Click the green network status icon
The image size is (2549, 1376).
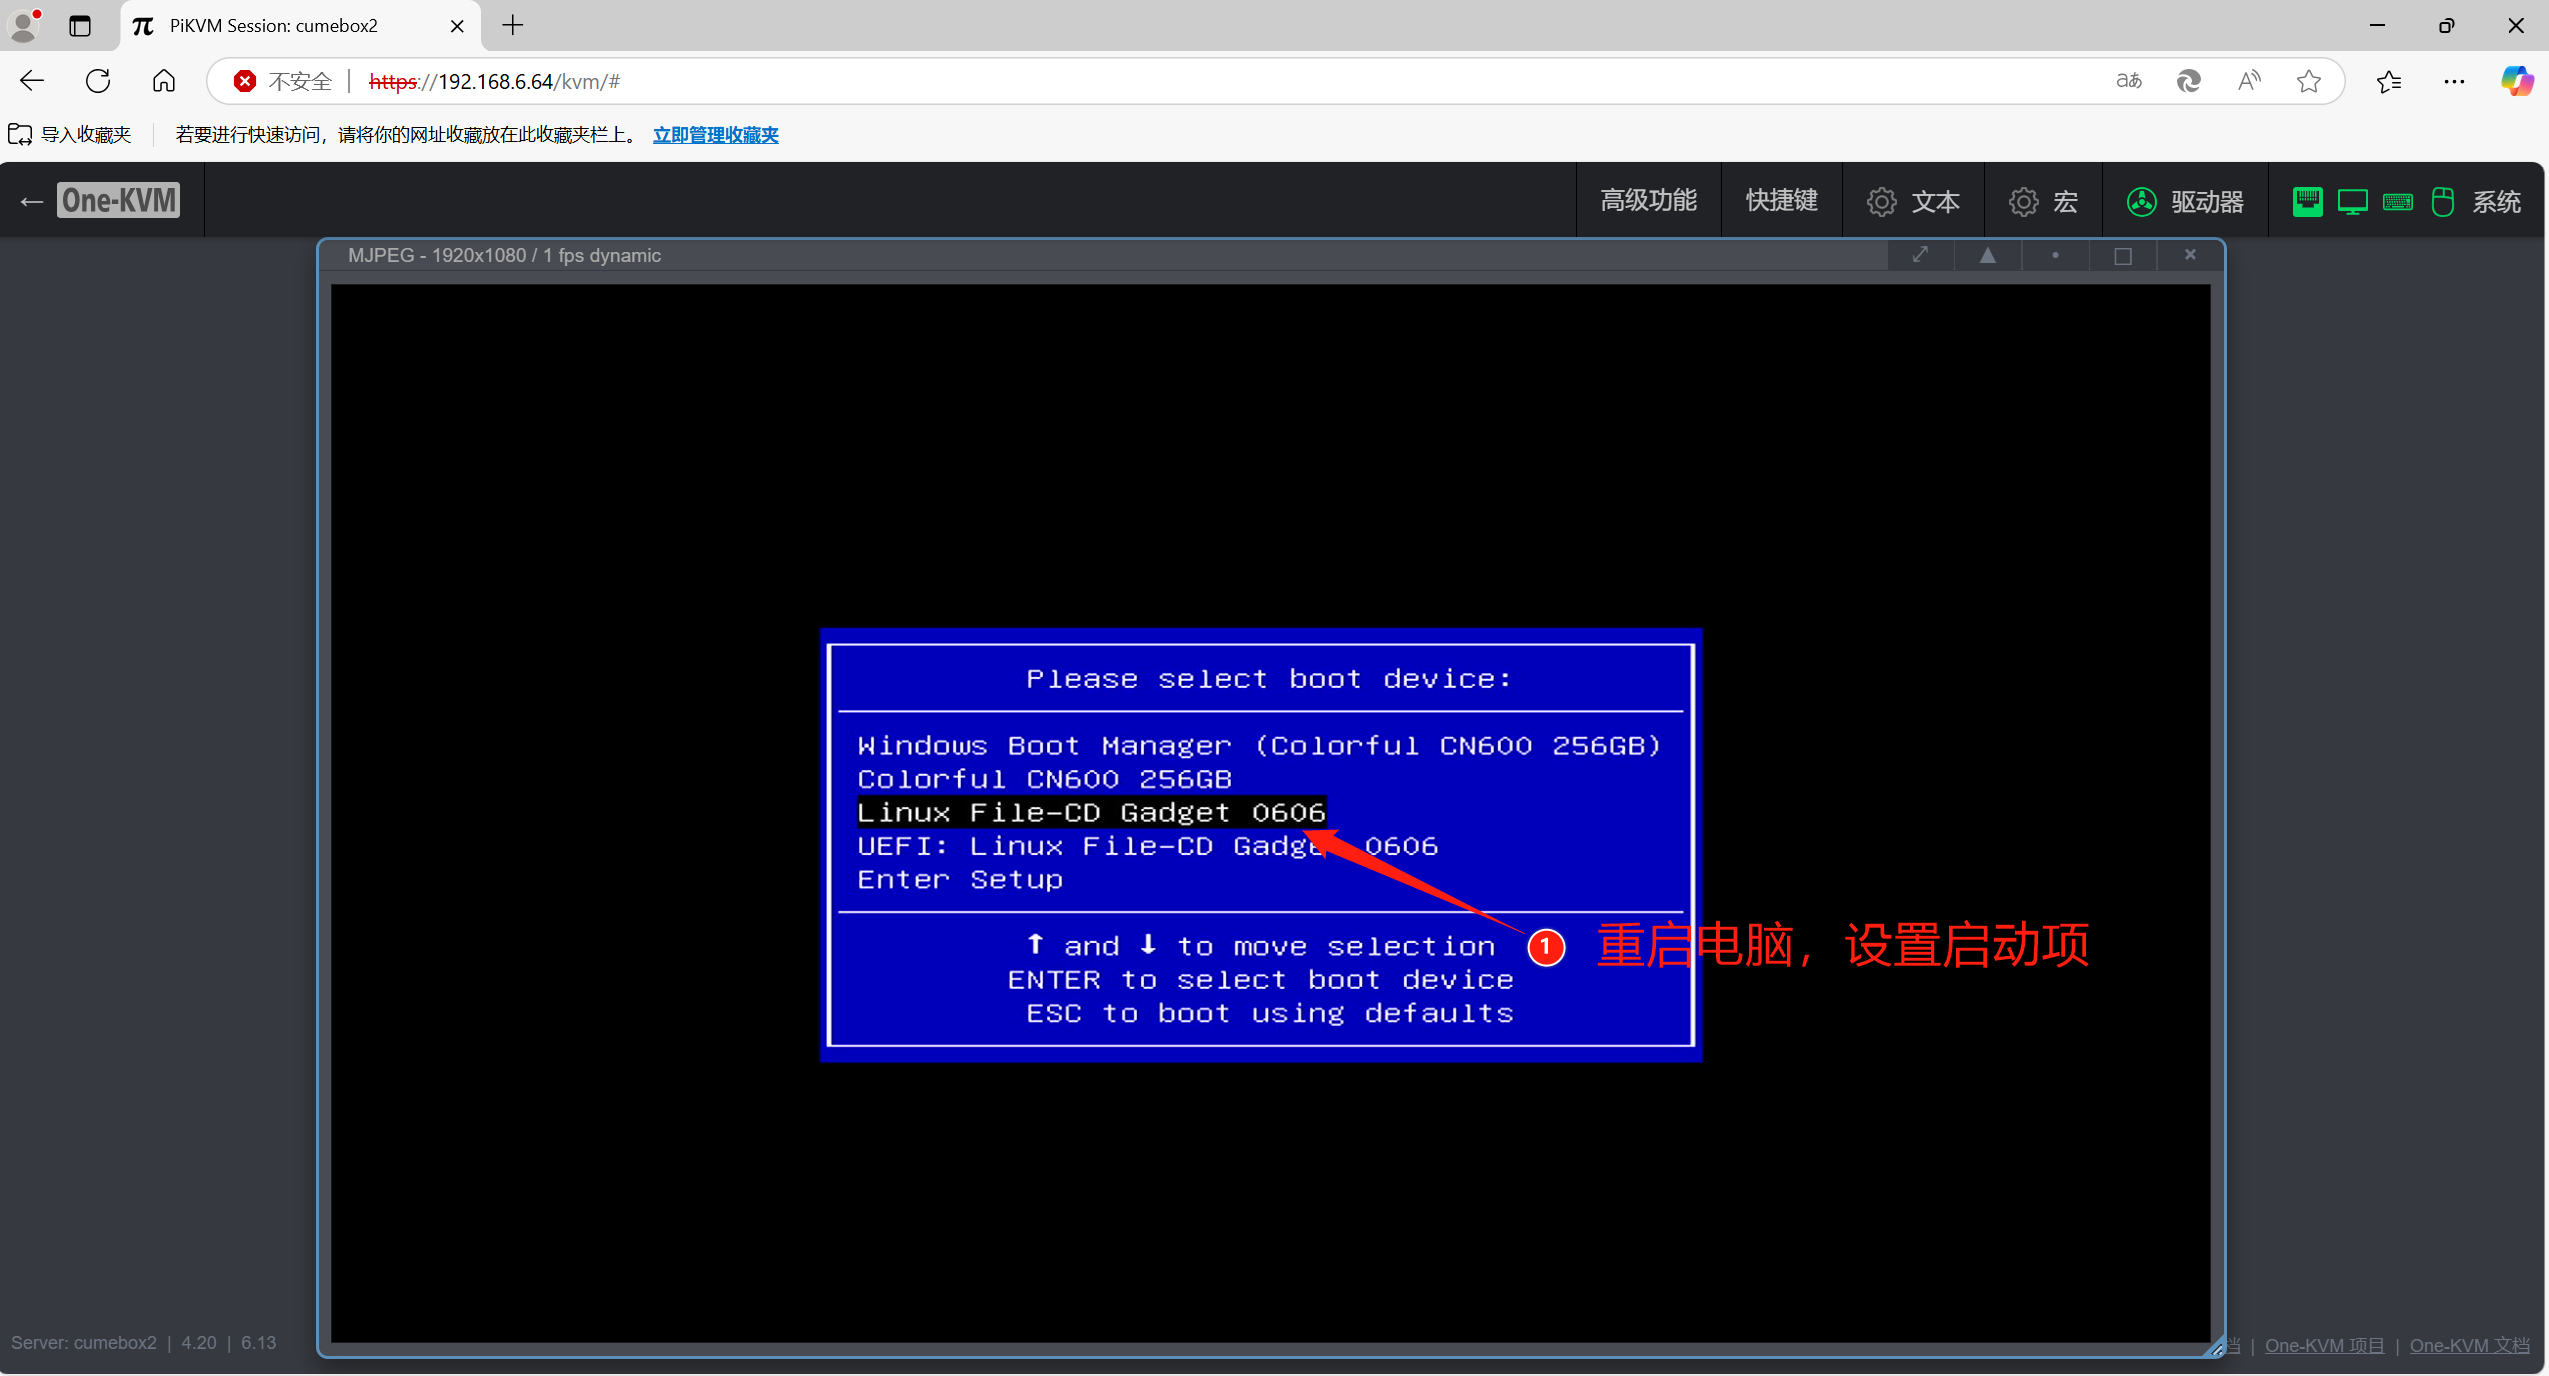(x=2307, y=201)
